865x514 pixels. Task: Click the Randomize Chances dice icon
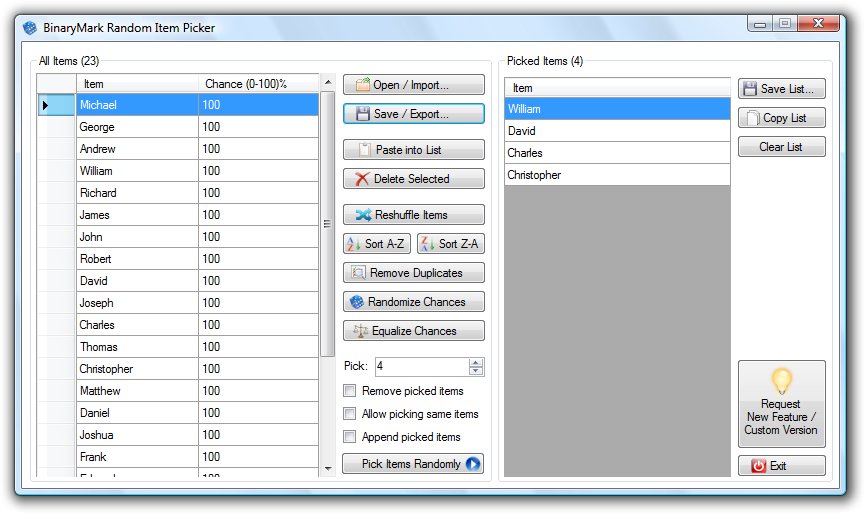357,302
